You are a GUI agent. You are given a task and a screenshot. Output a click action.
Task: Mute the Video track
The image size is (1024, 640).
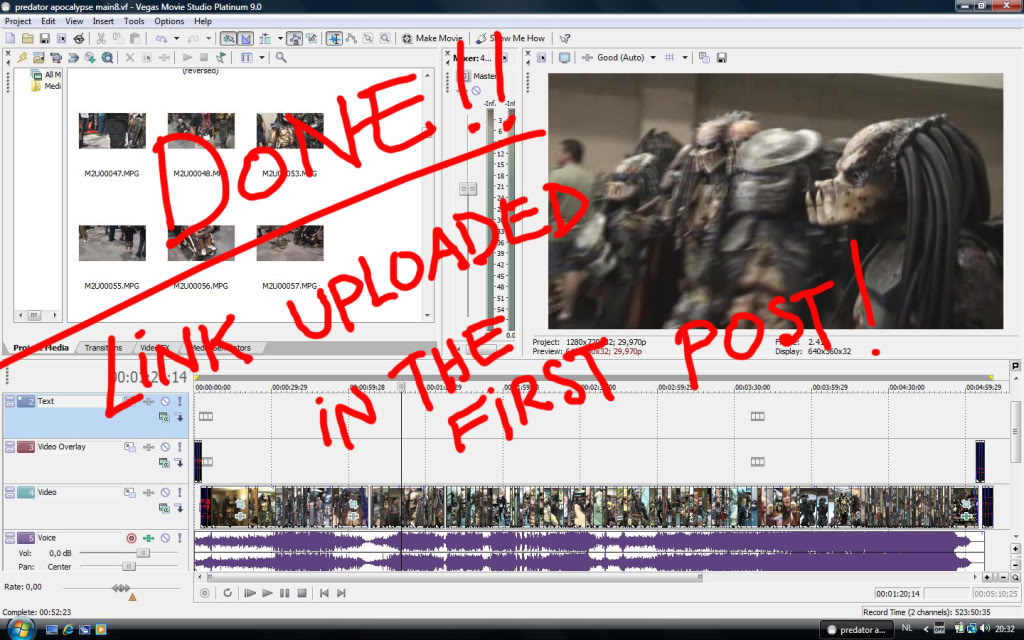(x=165, y=493)
